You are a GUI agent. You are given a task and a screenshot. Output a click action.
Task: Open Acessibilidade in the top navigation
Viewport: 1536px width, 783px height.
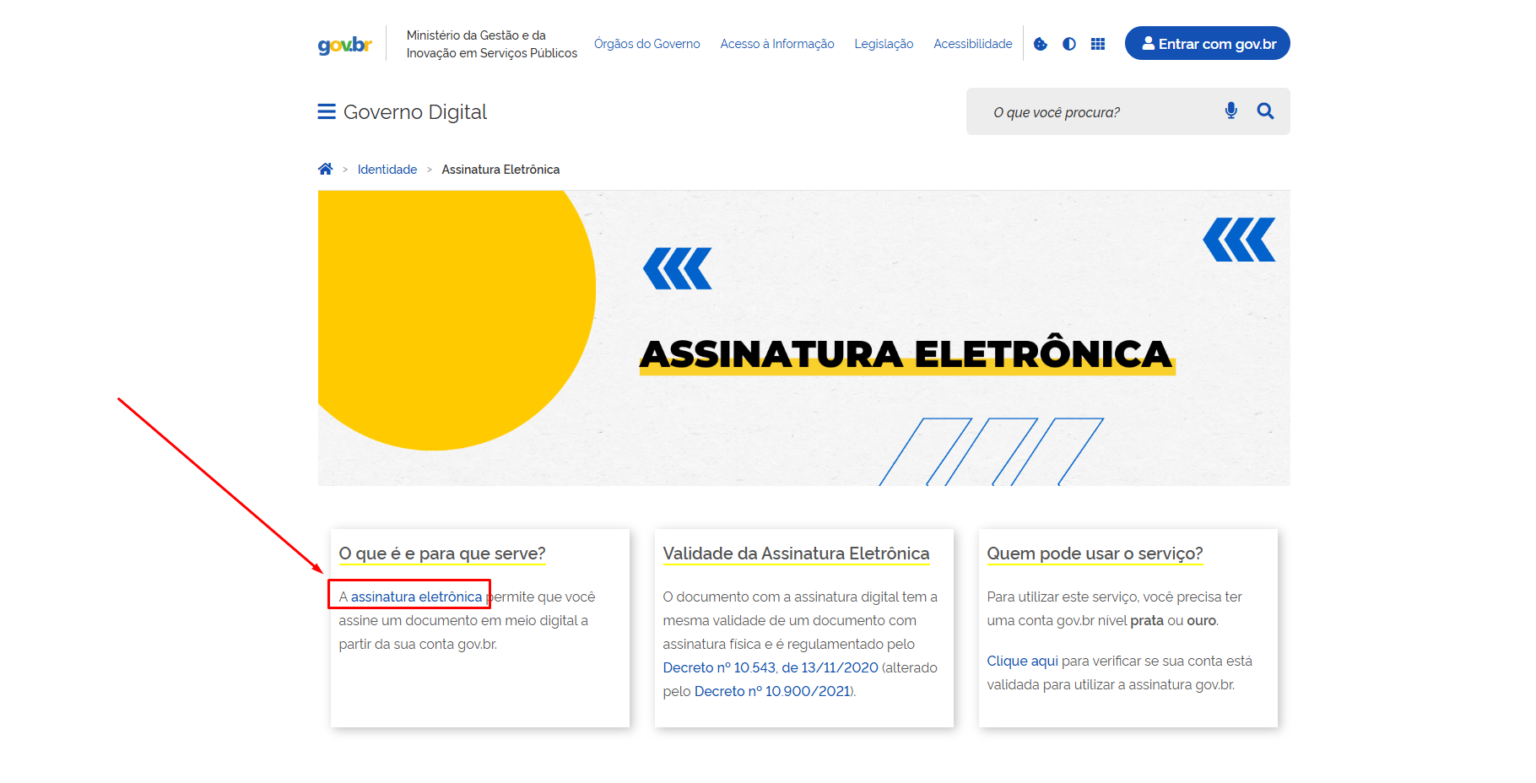click(973, 44)
